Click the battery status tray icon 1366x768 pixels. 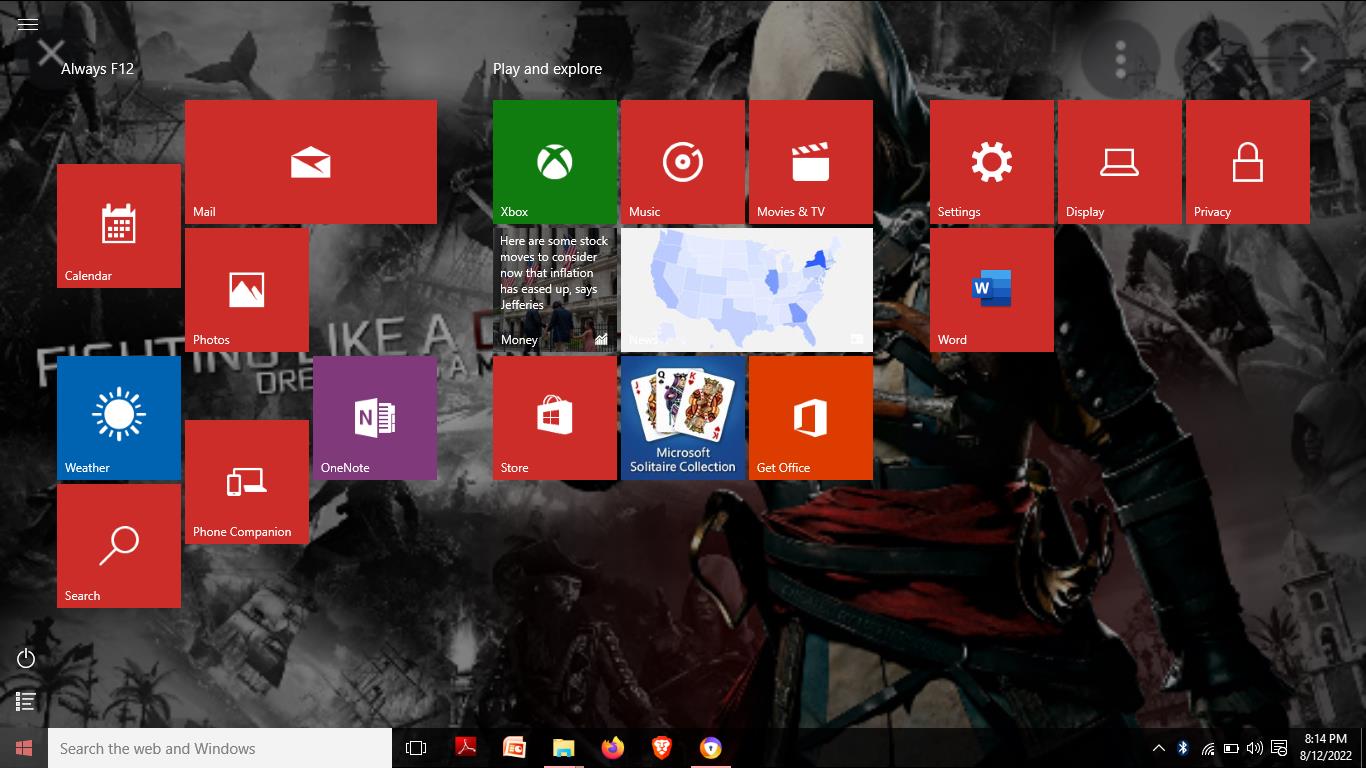(1231, 748)
